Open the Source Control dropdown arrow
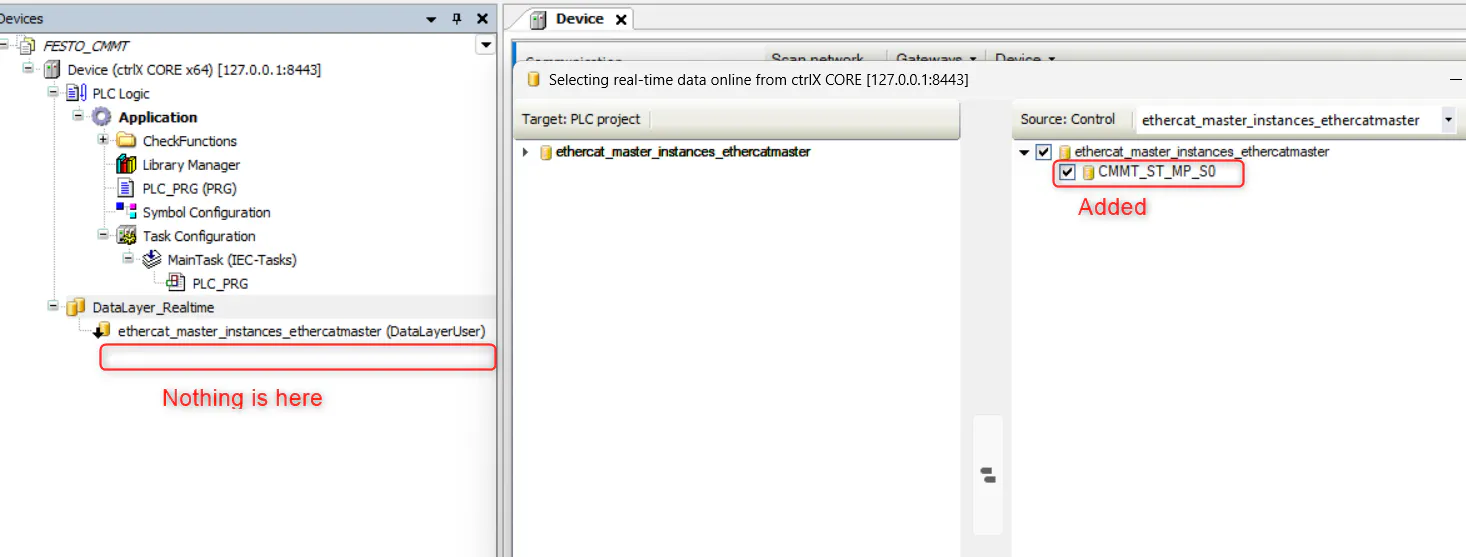This screenshot has width=1466, height=557. pos(1448,120)
